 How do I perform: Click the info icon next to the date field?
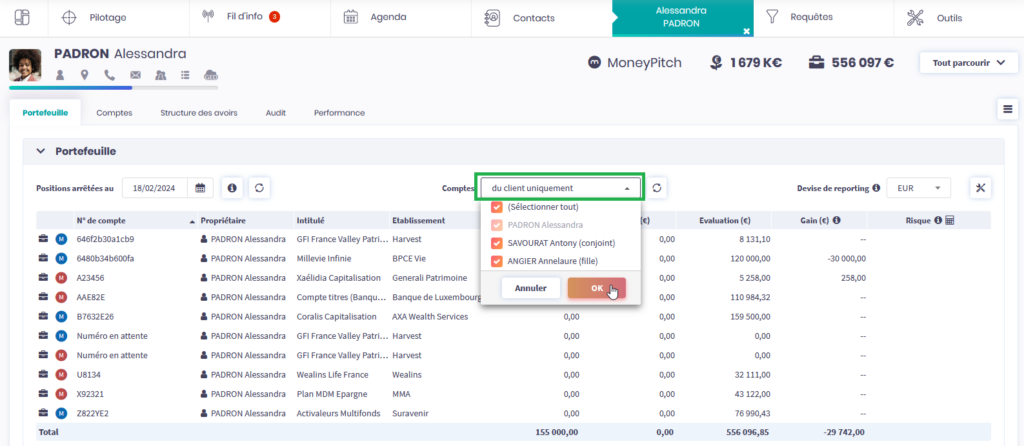coord(232,187)
